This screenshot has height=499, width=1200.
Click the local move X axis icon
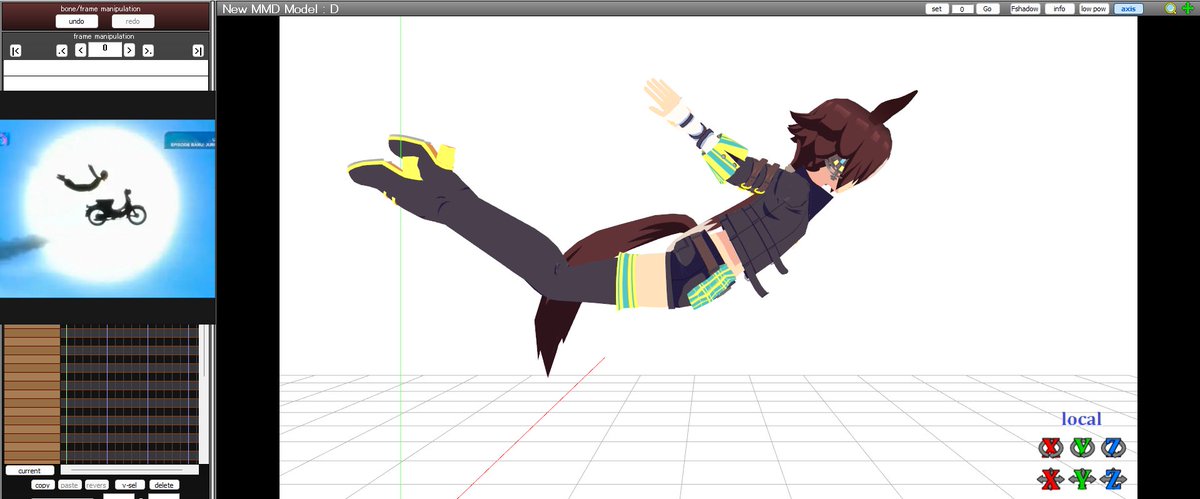[1050, 478]
